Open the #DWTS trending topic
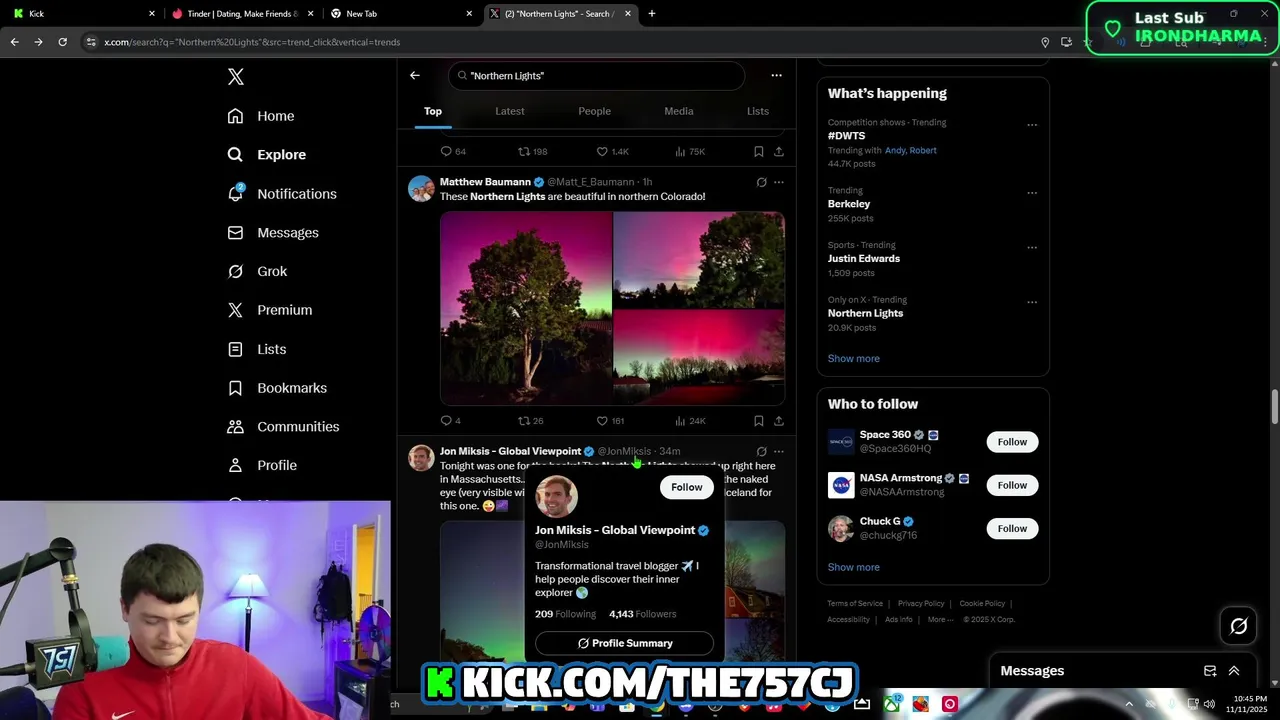This screenshot has width=1280, height=720. (846, 136)
